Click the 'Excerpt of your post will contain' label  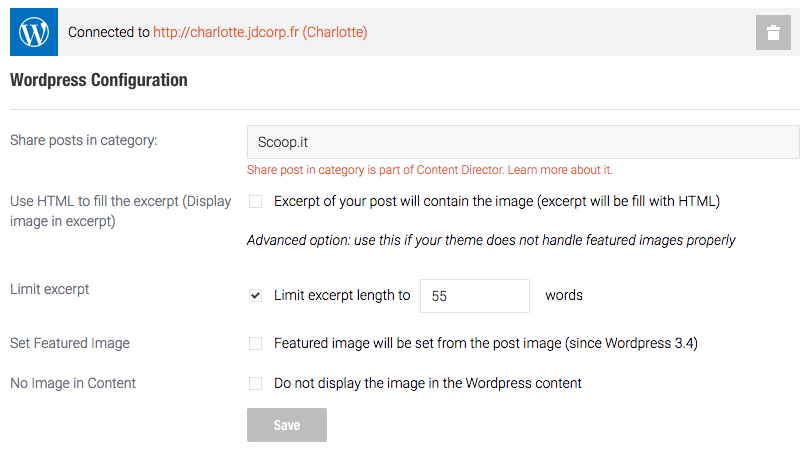click(497, 201)
